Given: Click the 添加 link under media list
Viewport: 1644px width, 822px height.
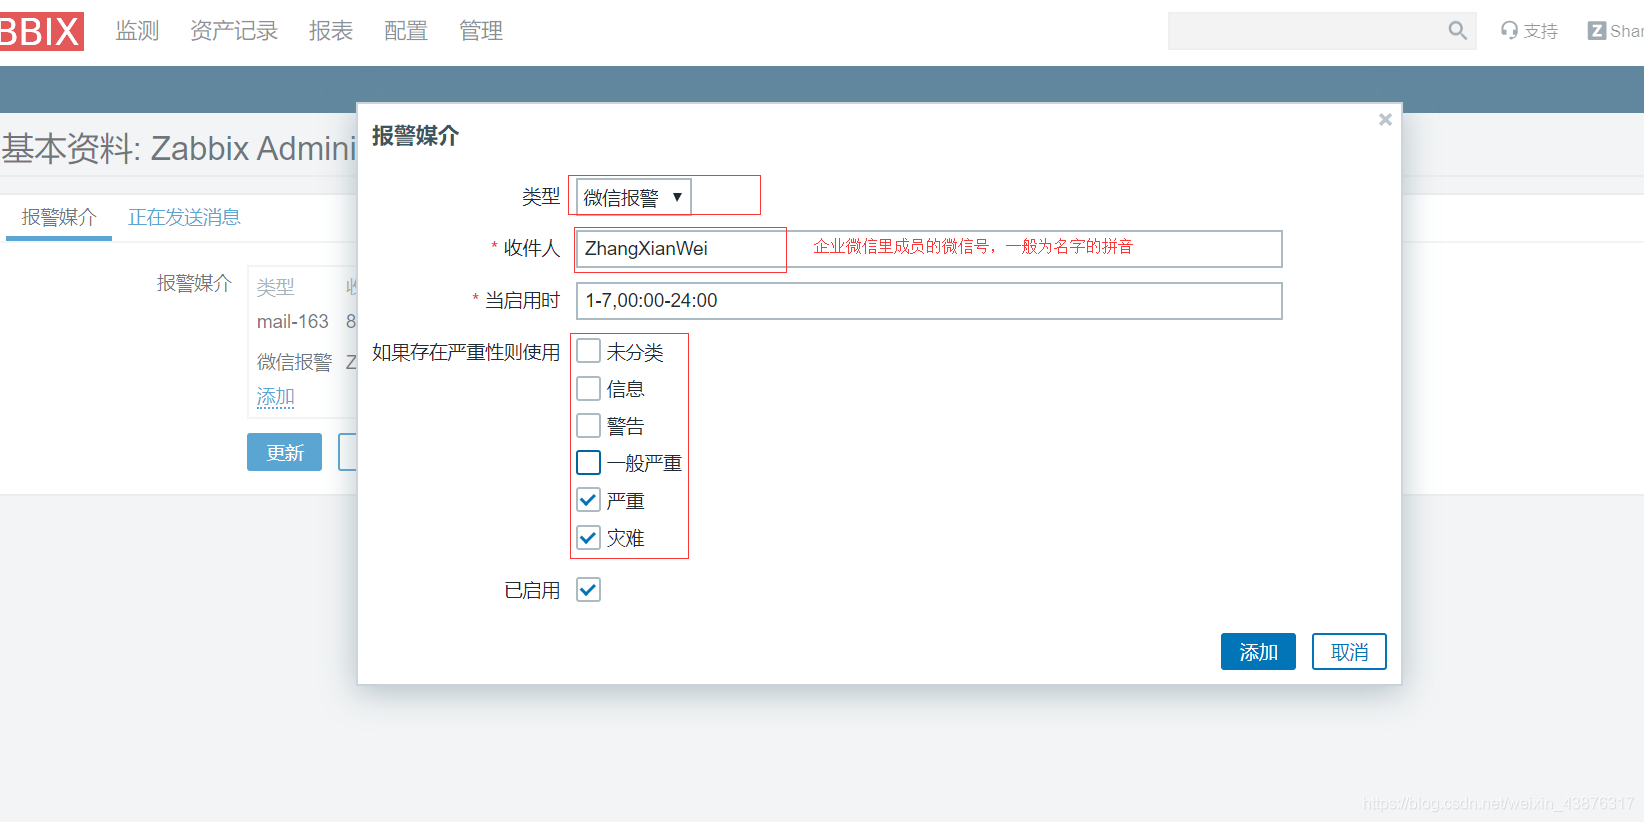Looking at the screenshot, I should [x=275, y=397].
